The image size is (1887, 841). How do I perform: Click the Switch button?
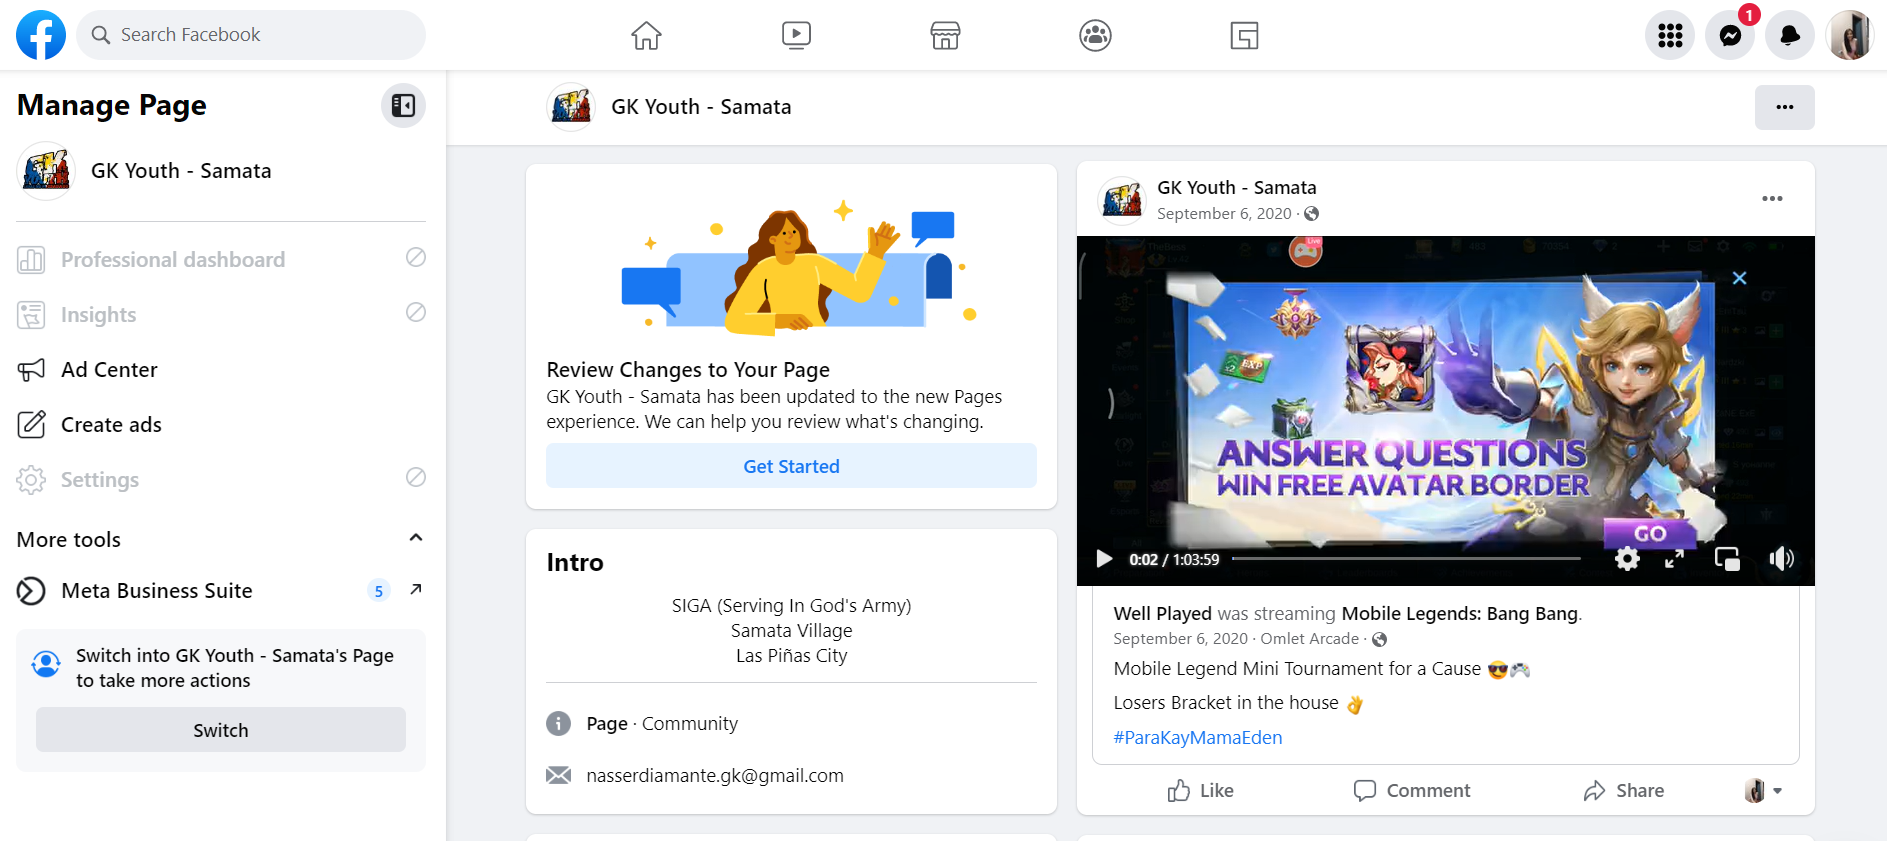(x=221, y=730)
